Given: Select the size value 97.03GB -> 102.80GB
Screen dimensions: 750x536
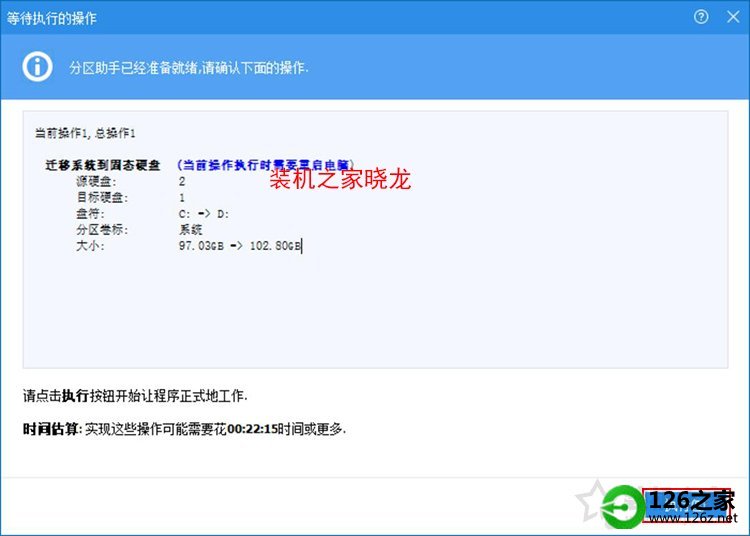Looking at the screenshot, I should coord(240,246).
